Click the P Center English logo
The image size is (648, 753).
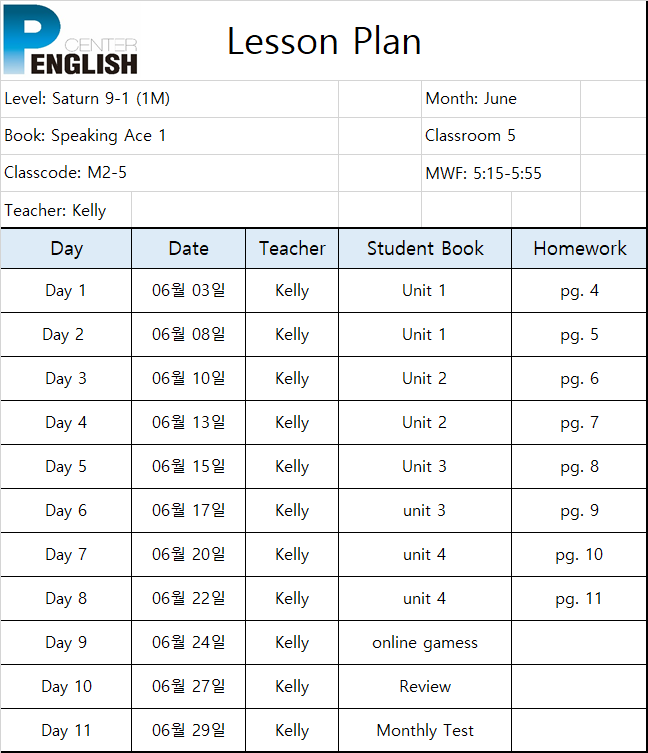tap(71, 40)
